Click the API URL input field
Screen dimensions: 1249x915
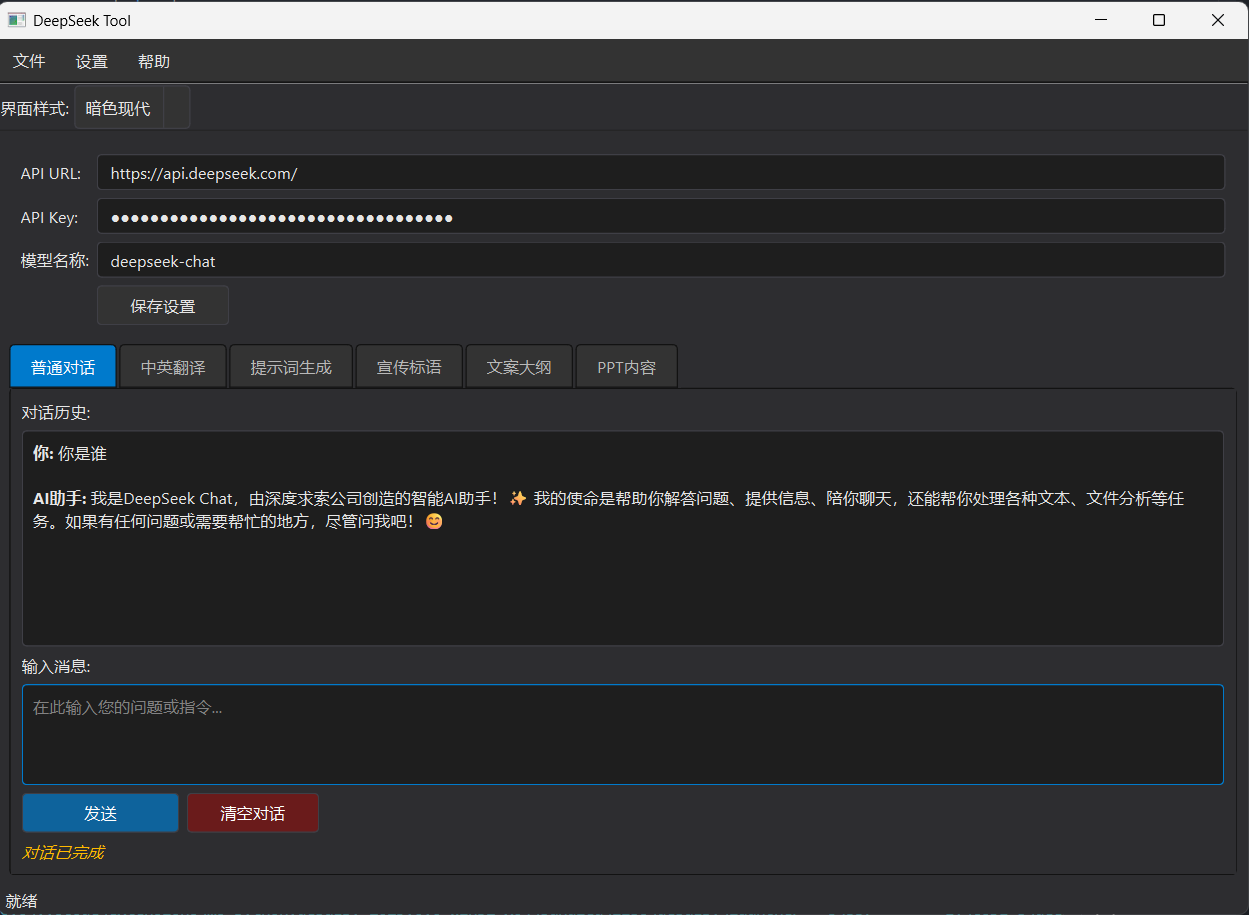coord(661,173)
